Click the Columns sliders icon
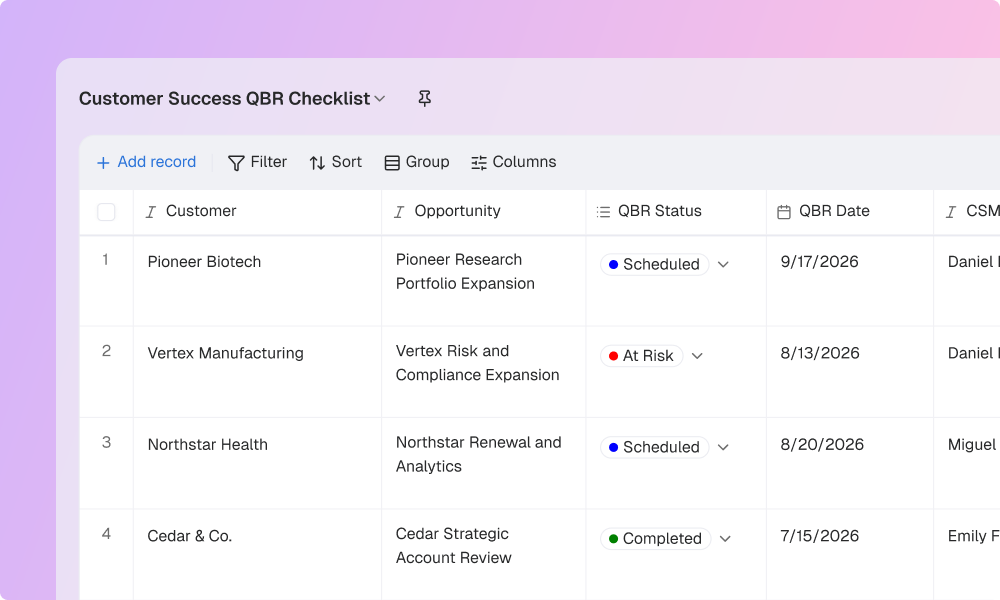This screenshot has height=600, width=1000. click(x=479, y=163)
